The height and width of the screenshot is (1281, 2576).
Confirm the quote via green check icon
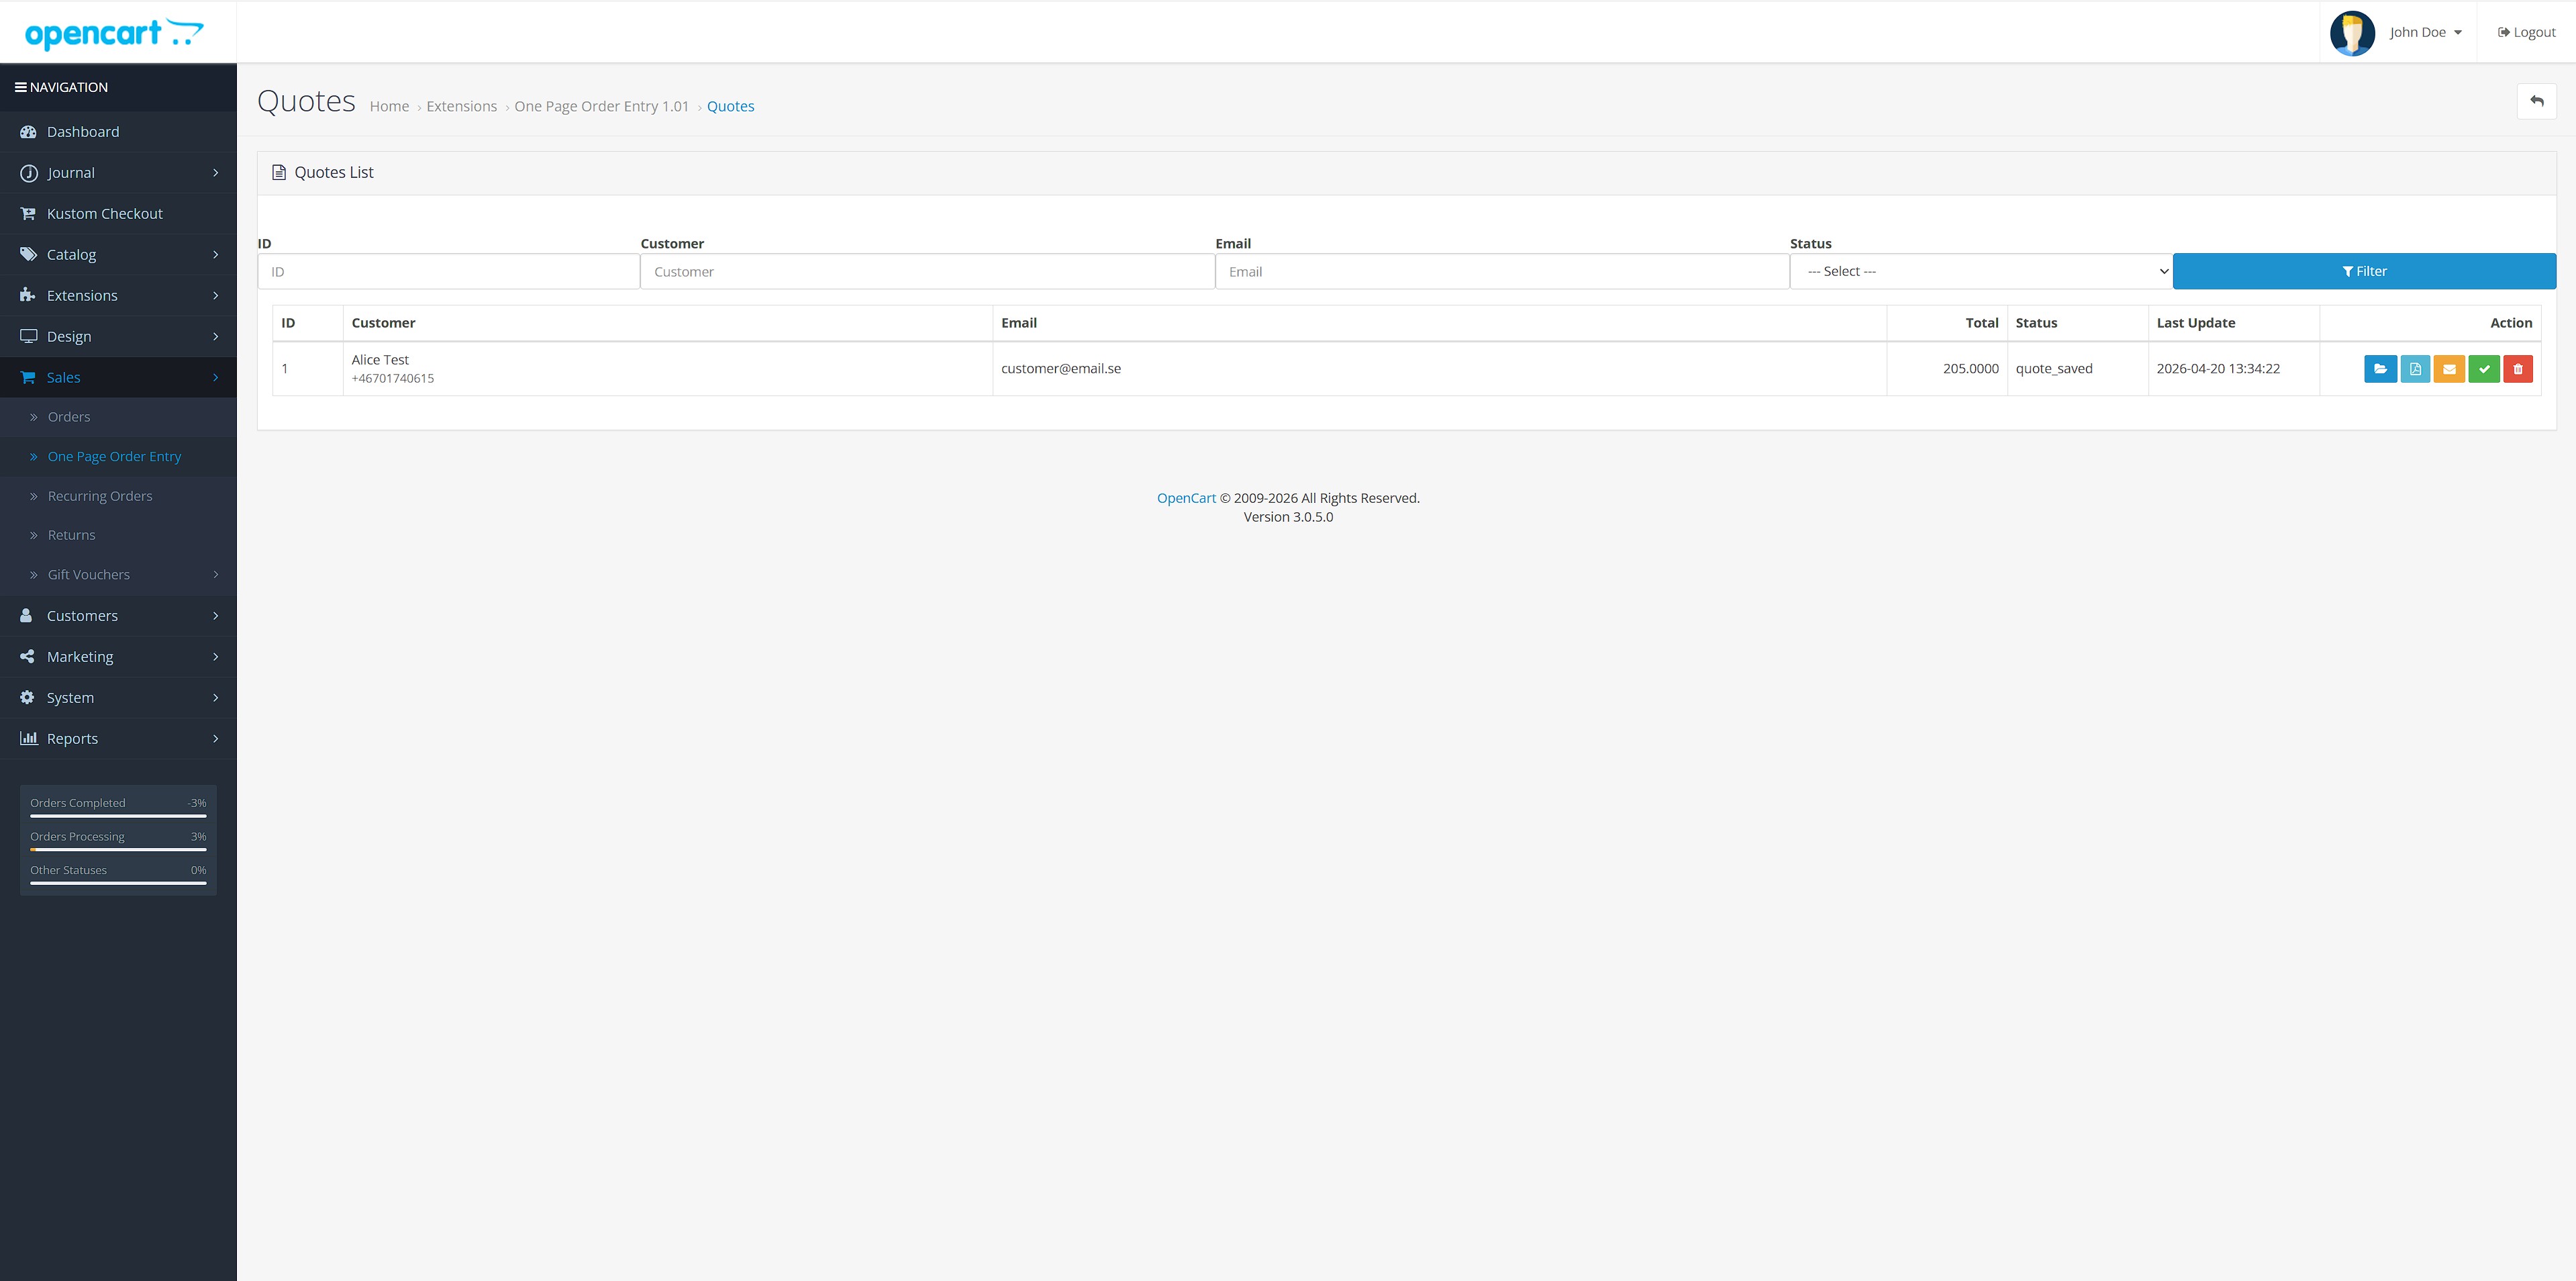[2484, 368]
